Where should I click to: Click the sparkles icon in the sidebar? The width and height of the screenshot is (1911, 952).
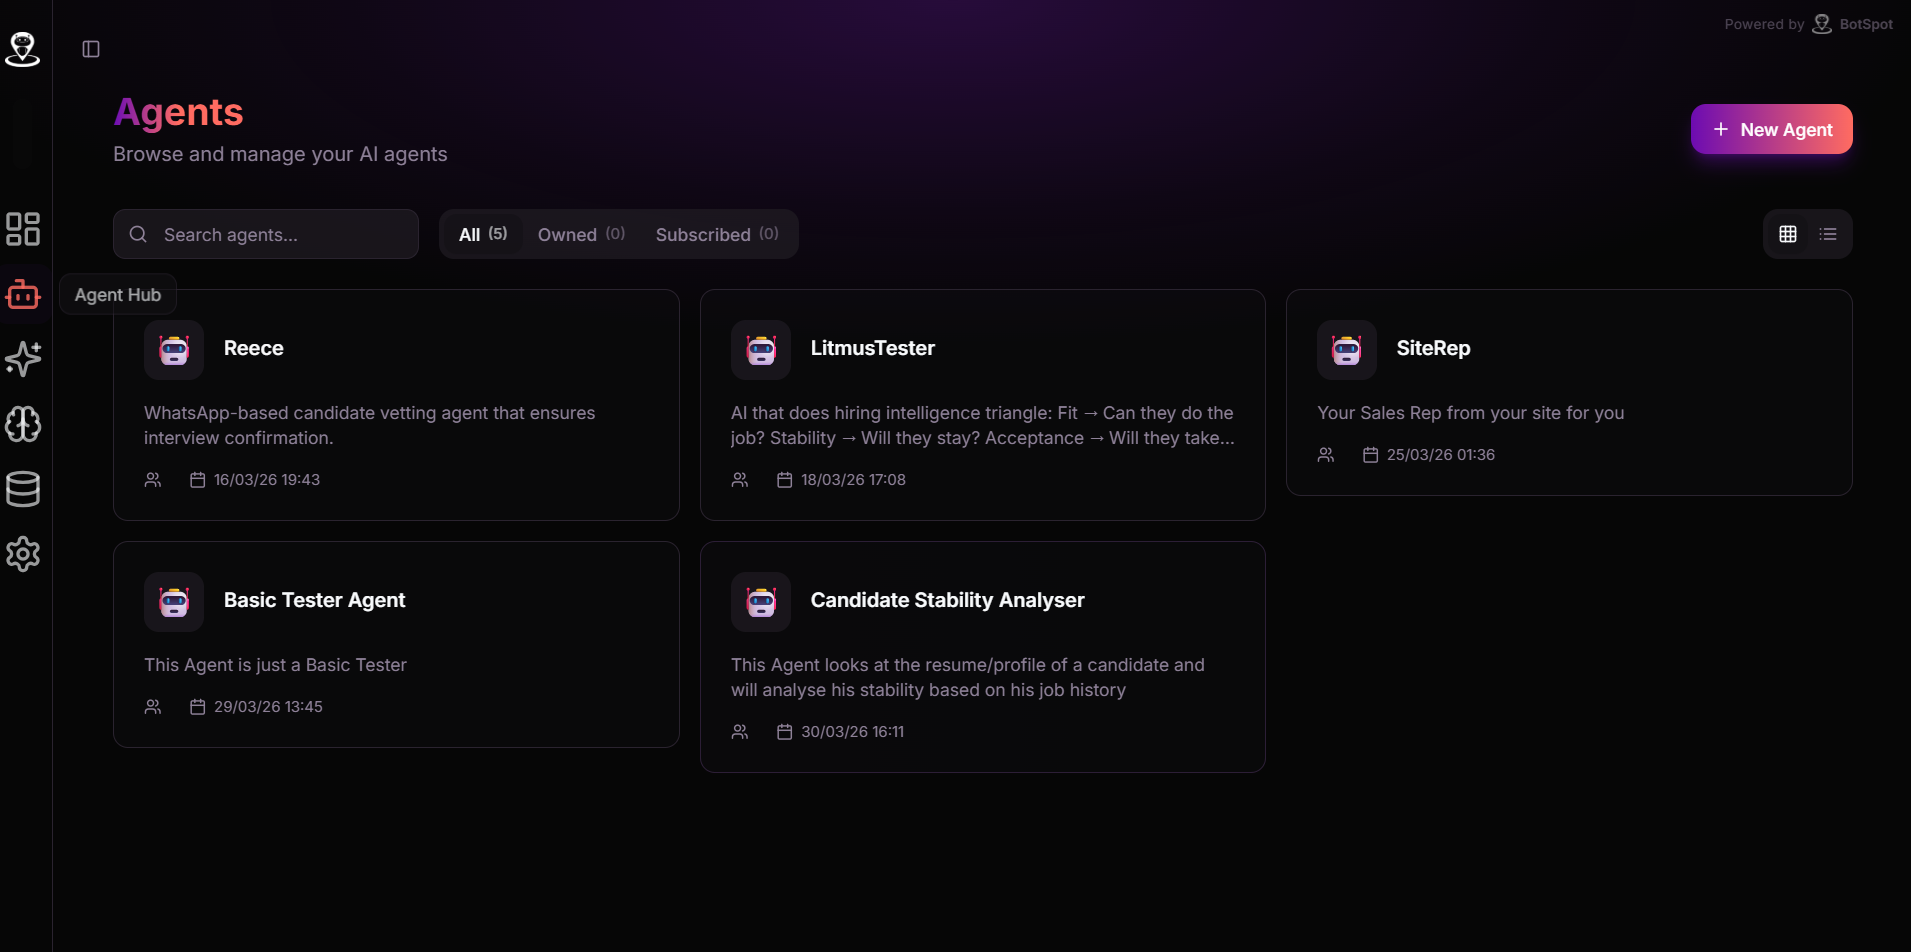coord(22,359)
